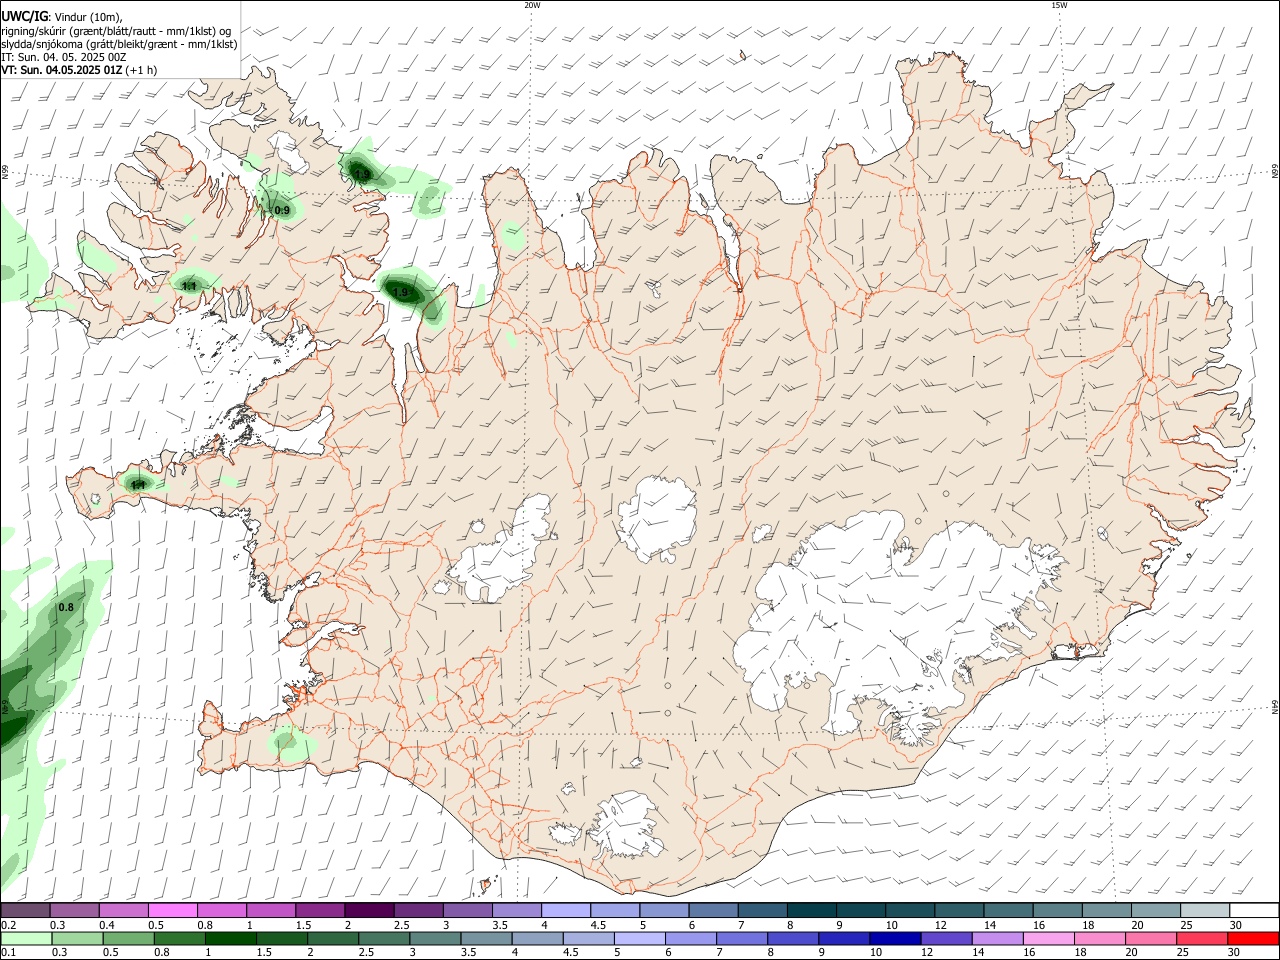Pick the darkest green swatch above rain 1

coord(231,938)
